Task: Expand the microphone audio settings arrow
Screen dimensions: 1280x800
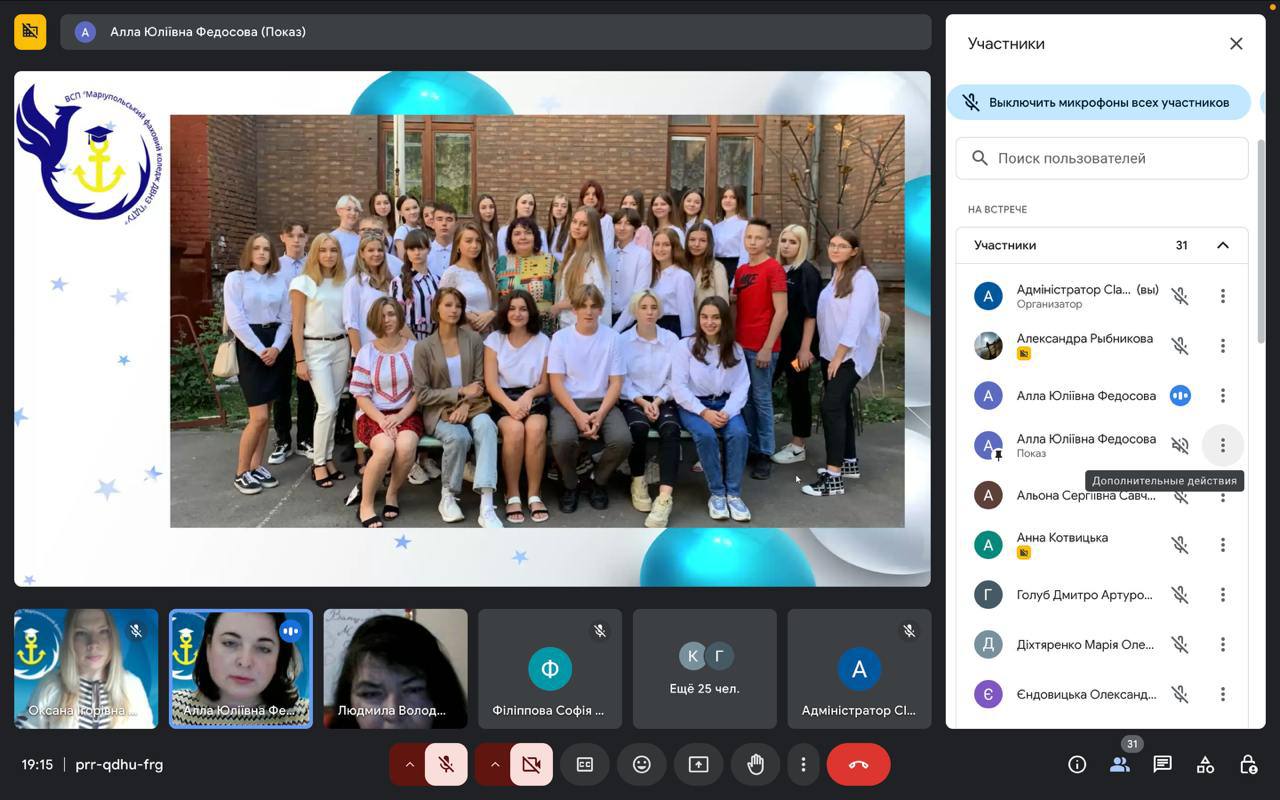Action: [x=409, y=764]
